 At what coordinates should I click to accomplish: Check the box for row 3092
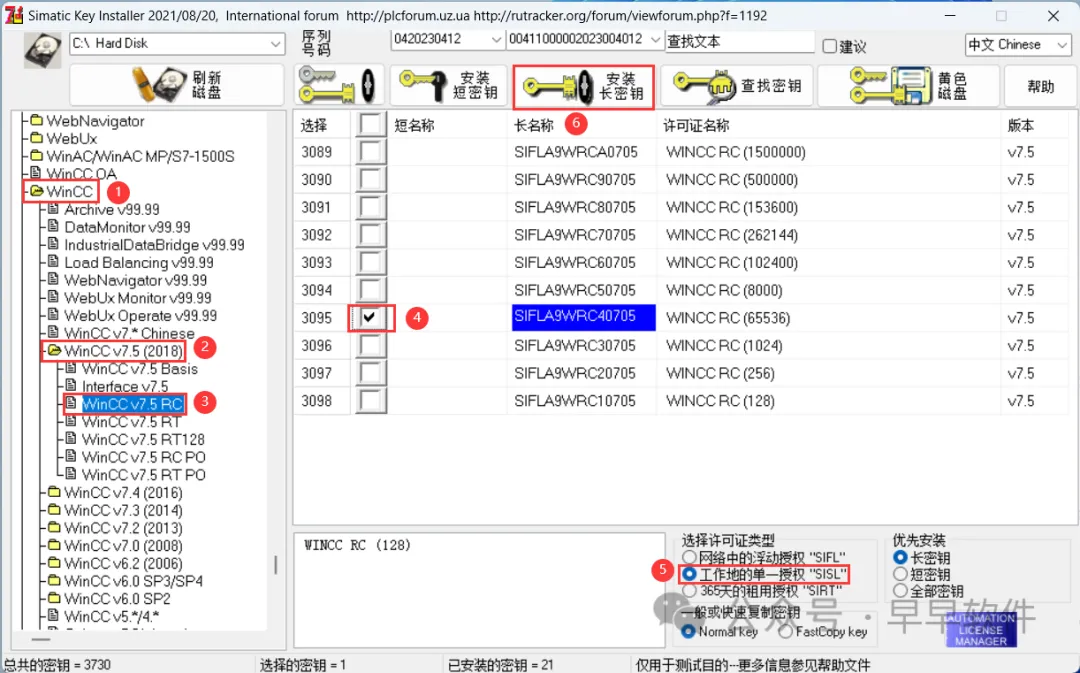(371, 235)
